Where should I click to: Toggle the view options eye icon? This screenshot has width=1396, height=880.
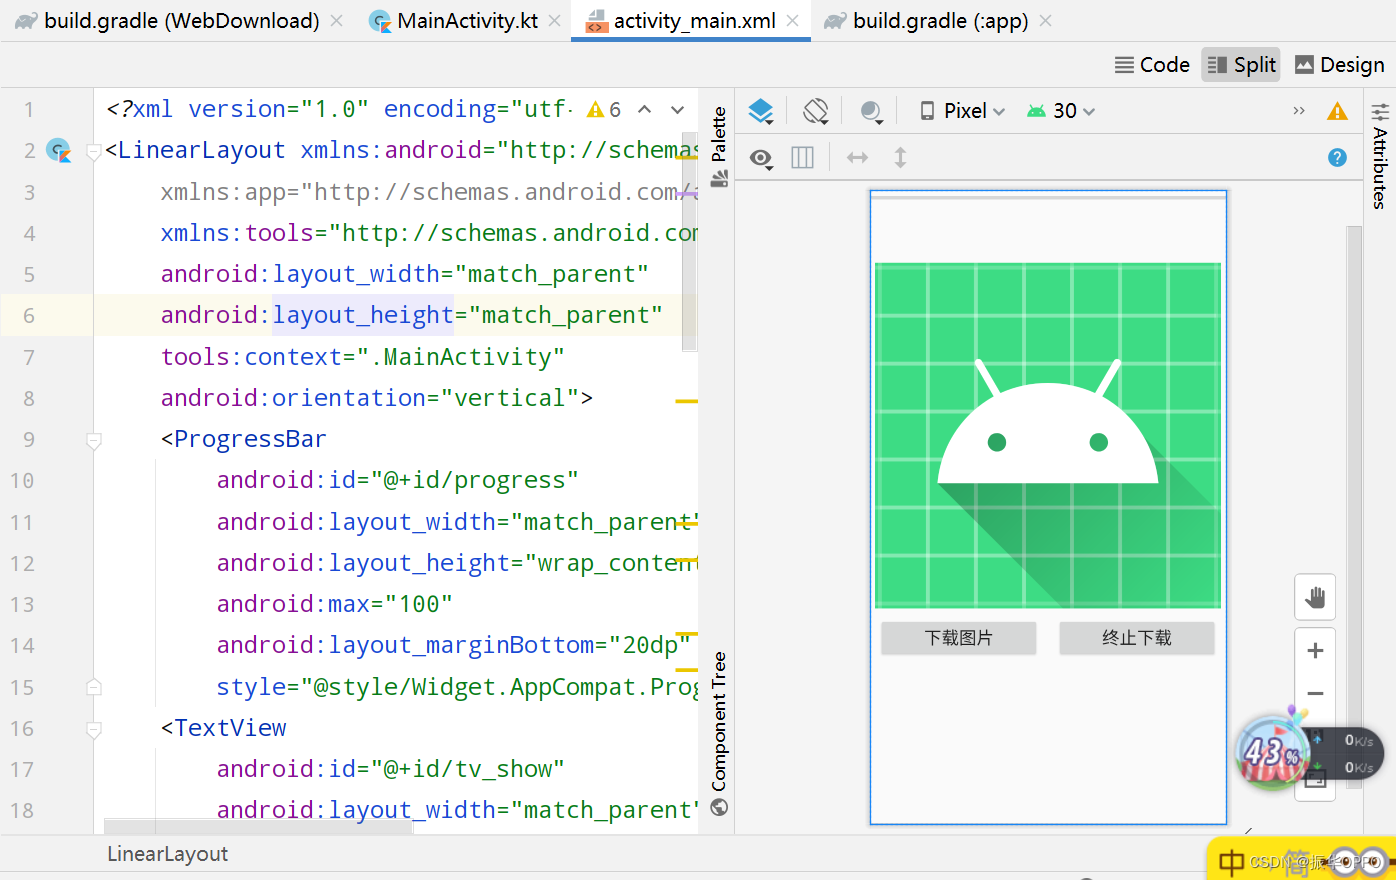coord(761,158)
